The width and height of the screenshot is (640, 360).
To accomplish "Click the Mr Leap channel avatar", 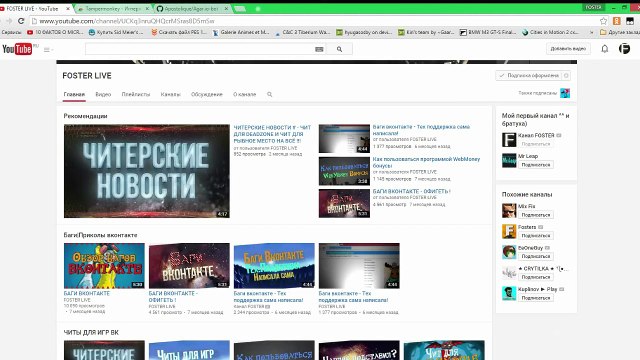I will tap(509, 160).
